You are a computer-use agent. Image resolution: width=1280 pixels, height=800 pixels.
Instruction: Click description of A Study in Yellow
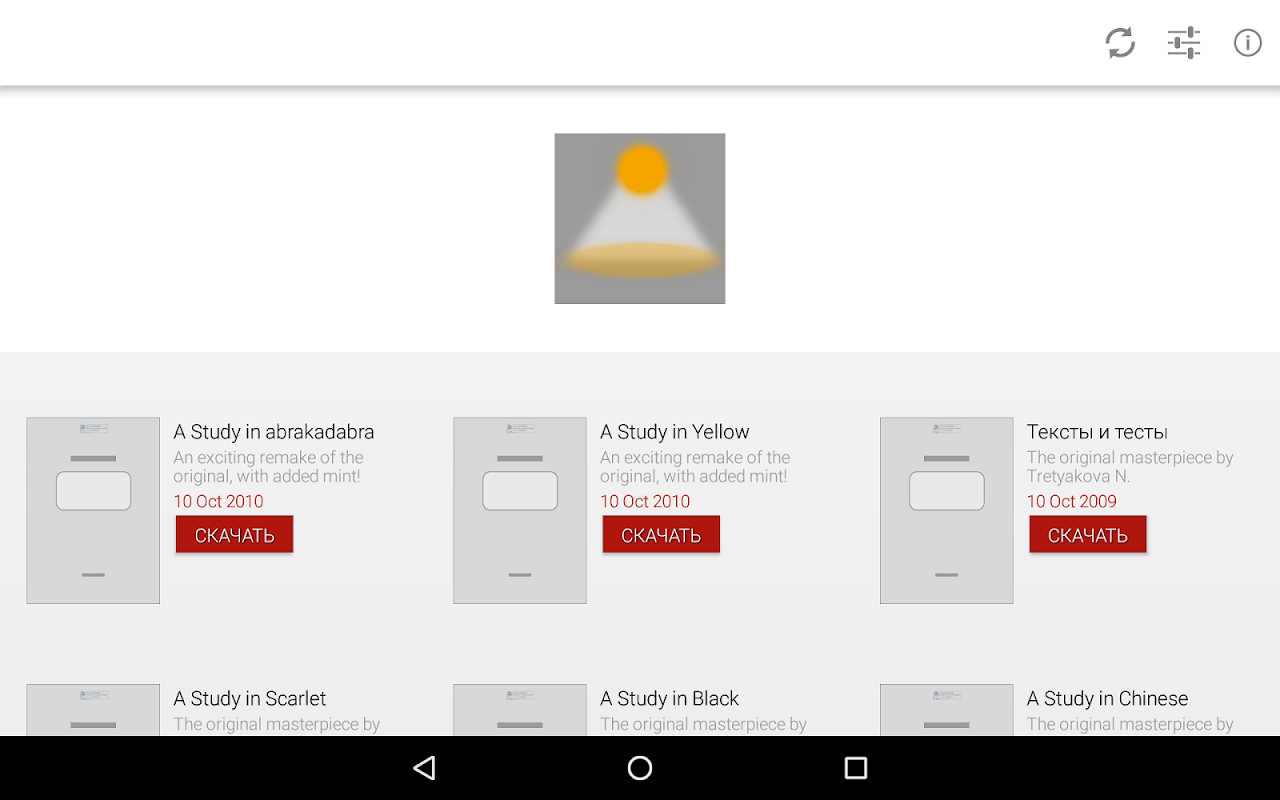tap(695, 467)
